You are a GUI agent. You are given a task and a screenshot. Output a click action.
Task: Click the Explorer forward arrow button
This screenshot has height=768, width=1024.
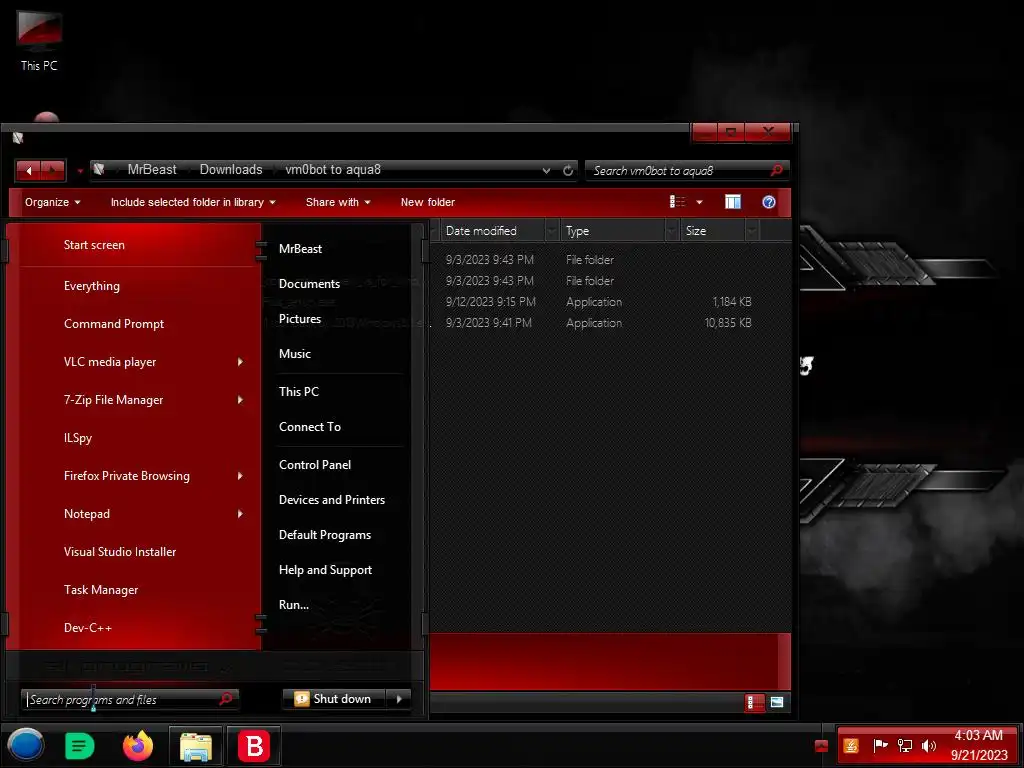pos(53,170)
